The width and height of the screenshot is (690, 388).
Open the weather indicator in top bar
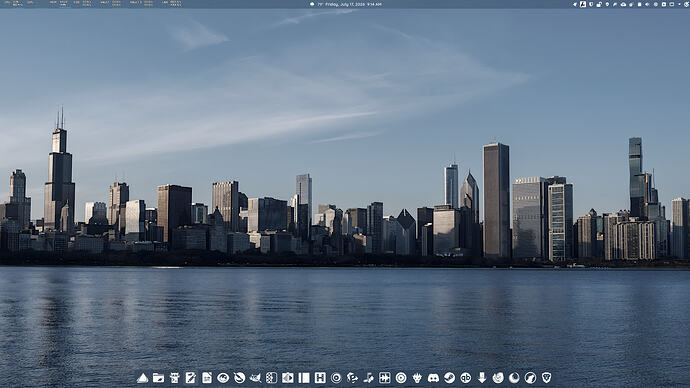(x=317, y=4)
